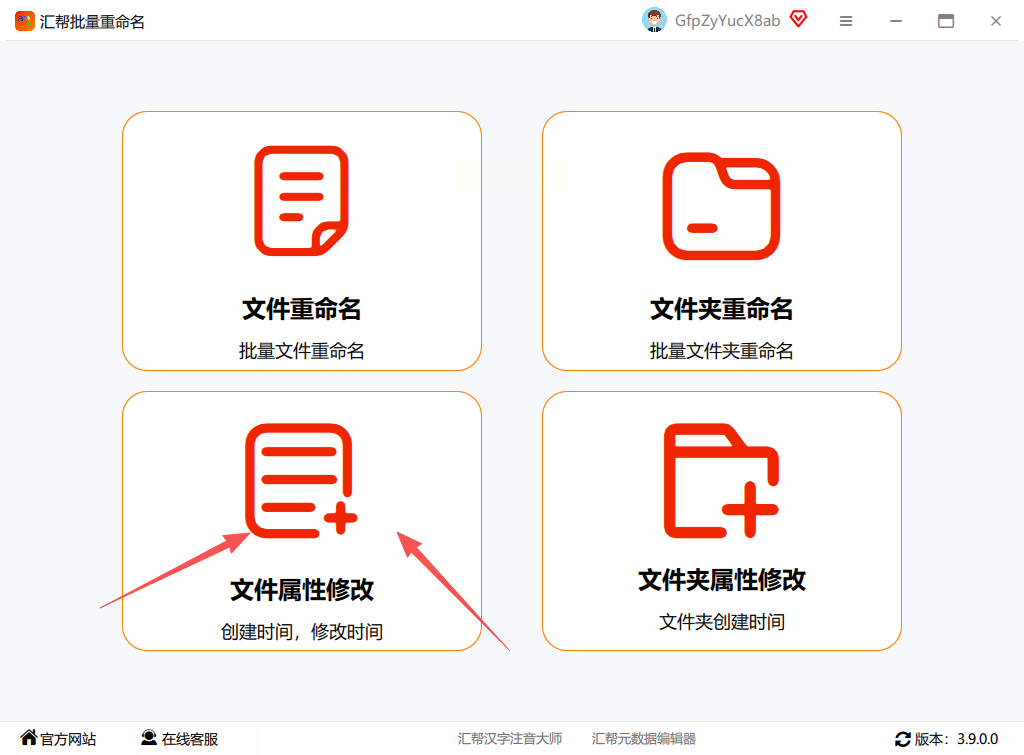Screen dimensions: 1024x755
Task: Click the 文件属性修改 heading
Action: pyautogui.click(x=302, y=590)
